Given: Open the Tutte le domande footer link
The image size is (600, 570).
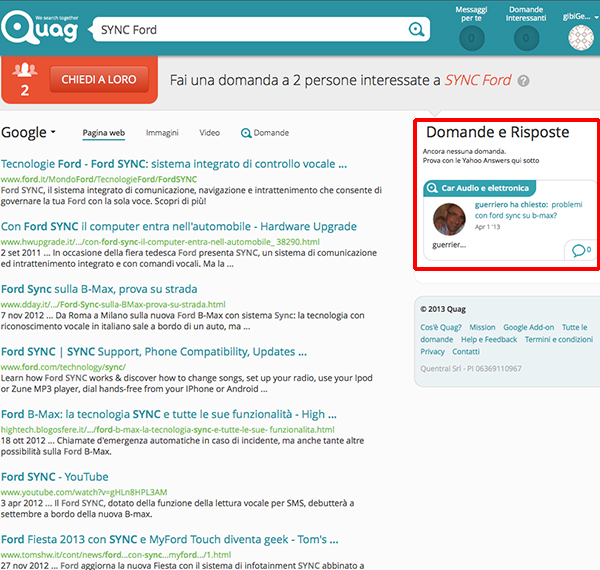Looking at the screenshot, I should point(574,327).
